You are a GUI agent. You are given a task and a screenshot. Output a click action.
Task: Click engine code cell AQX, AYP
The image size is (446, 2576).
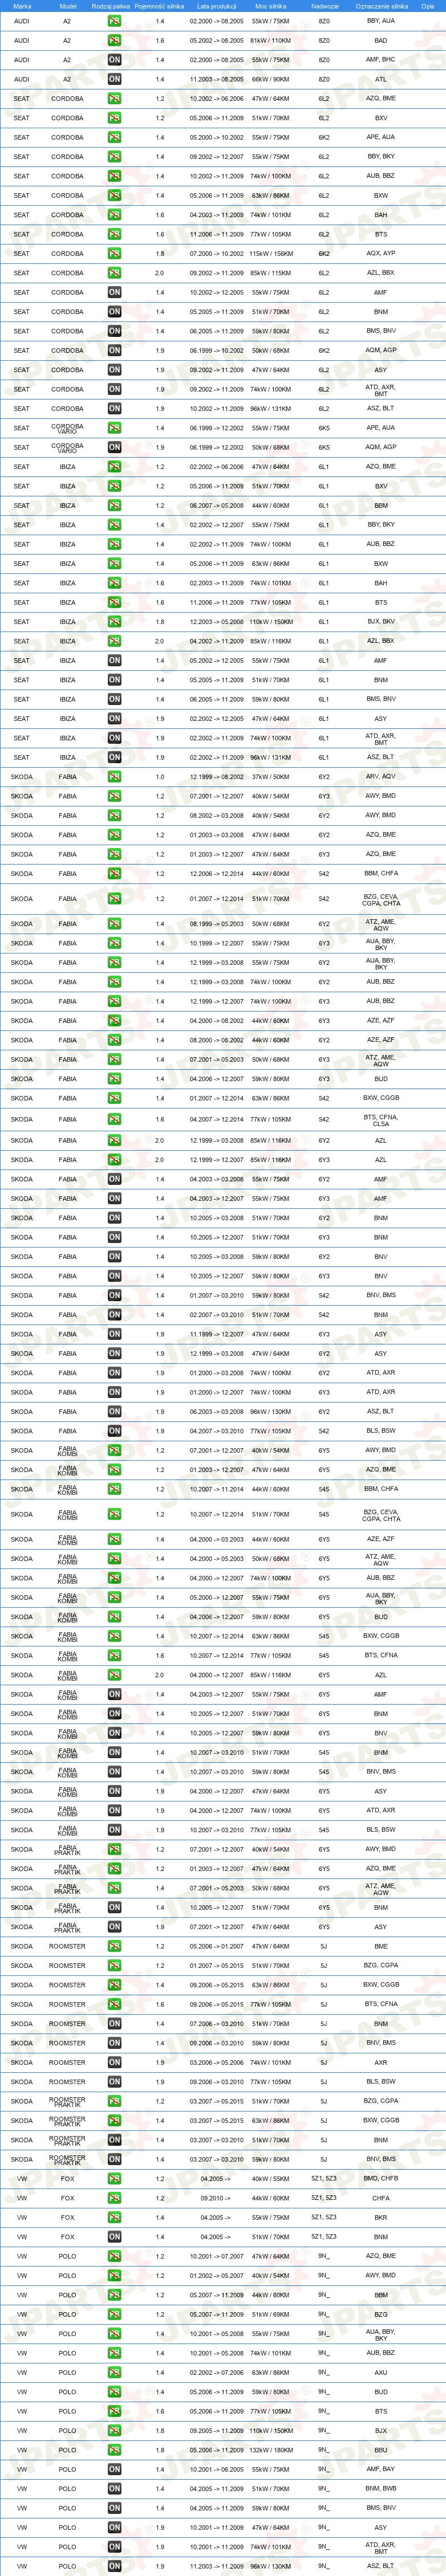coord(381,254)
